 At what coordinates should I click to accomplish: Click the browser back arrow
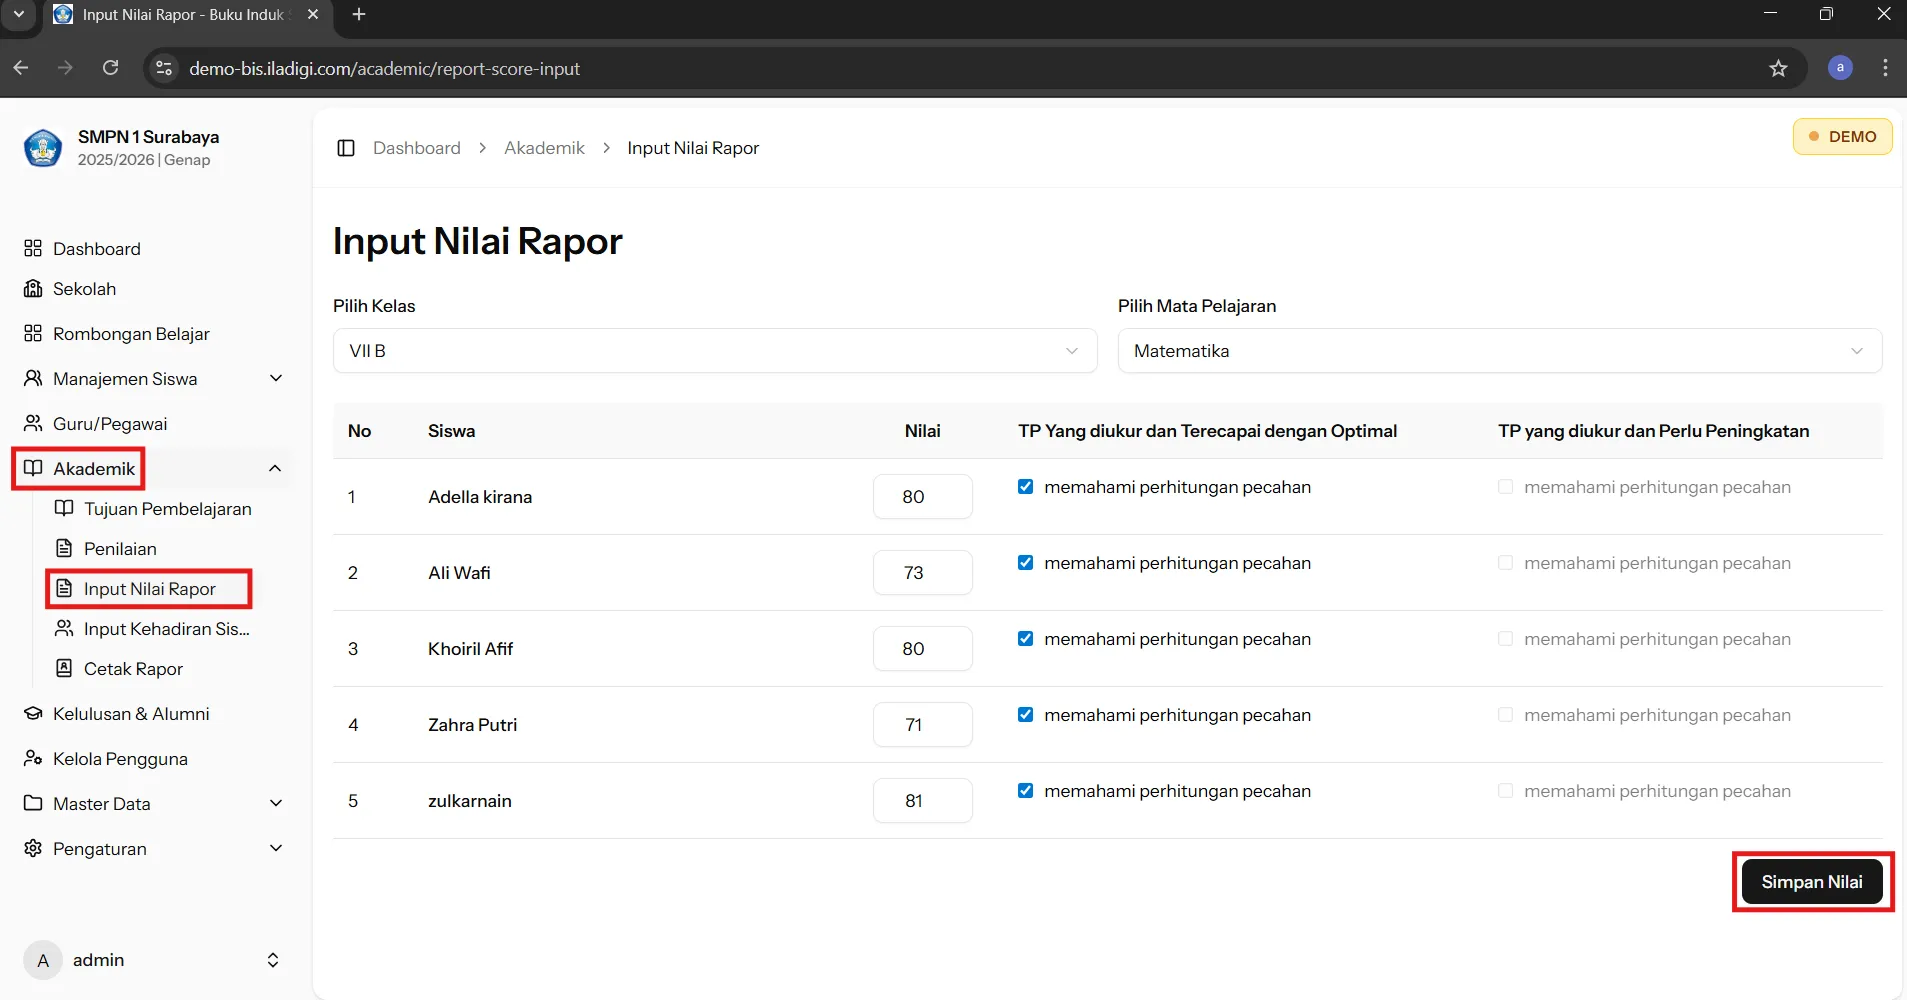[21, 68]
